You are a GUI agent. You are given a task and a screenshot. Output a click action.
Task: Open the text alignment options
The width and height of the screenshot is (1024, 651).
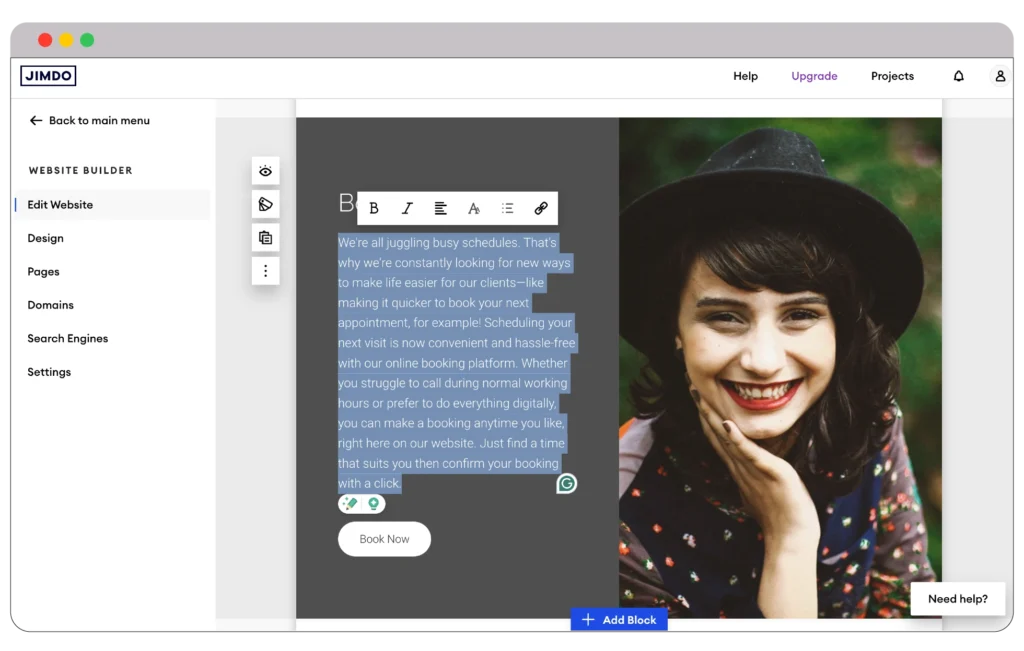tap(440, 209)
